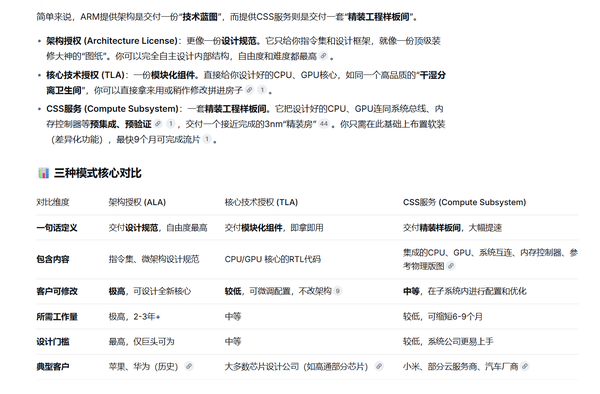The width and height of the screenshot is (600, 394).
Task: Select the 典型客户 row label
Action: (53, 366)
